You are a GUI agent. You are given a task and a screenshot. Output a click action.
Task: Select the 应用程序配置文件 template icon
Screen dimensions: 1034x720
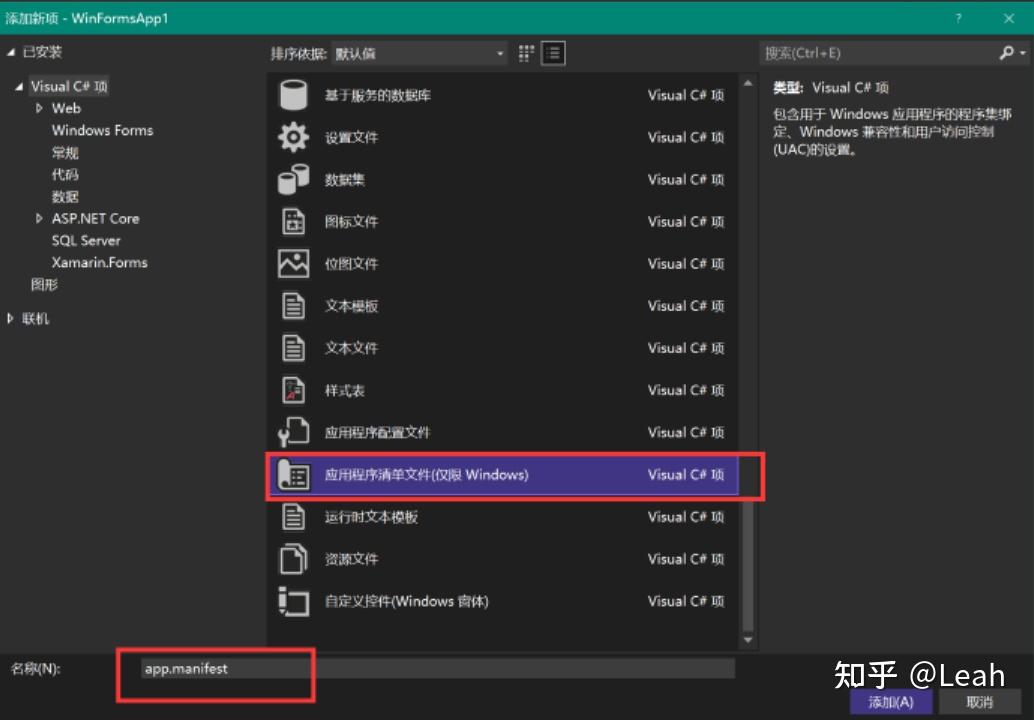(294, 432)
